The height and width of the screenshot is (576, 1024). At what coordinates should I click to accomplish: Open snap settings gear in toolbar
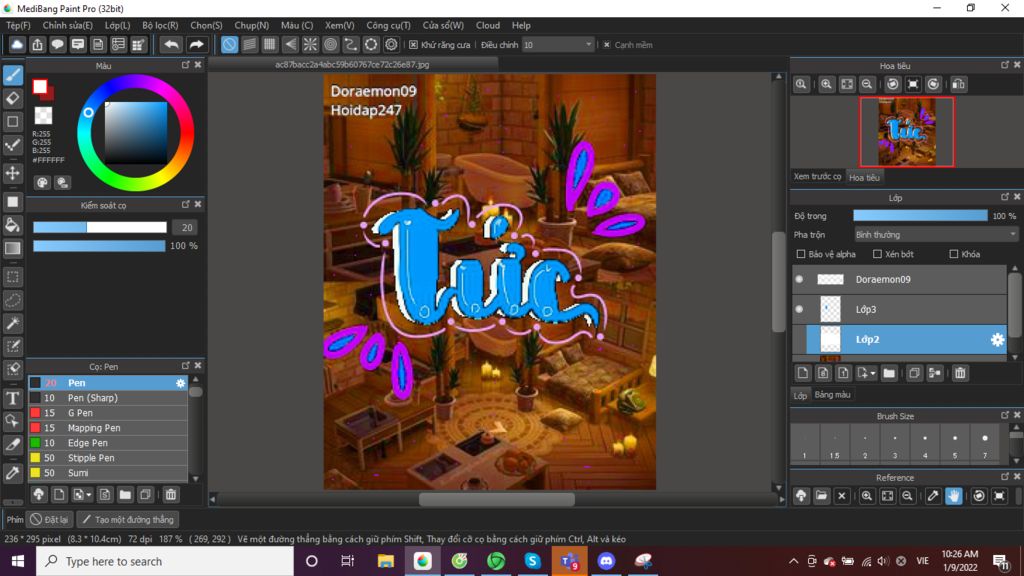click(x=391, y=44)
